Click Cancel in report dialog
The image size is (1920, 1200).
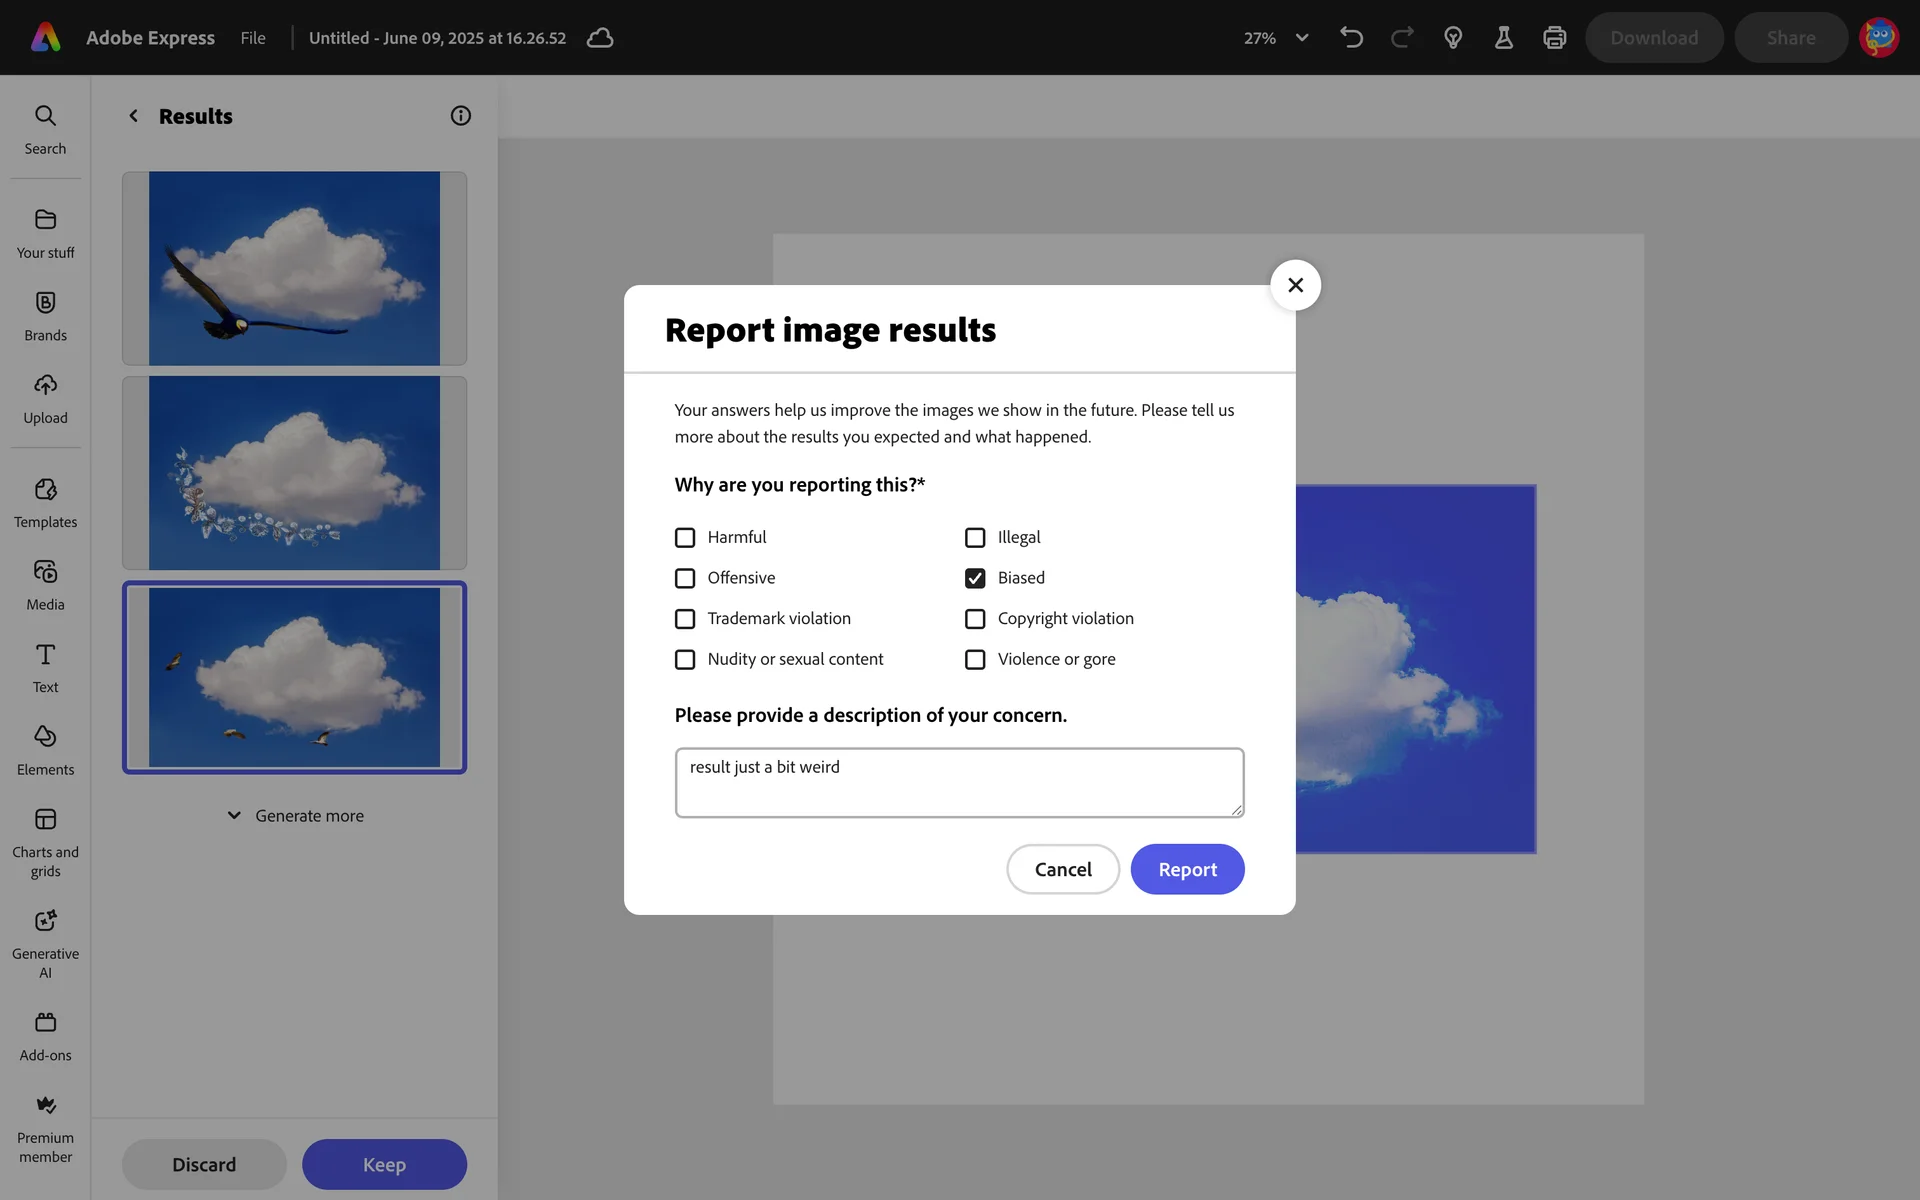coord(1062,869)
